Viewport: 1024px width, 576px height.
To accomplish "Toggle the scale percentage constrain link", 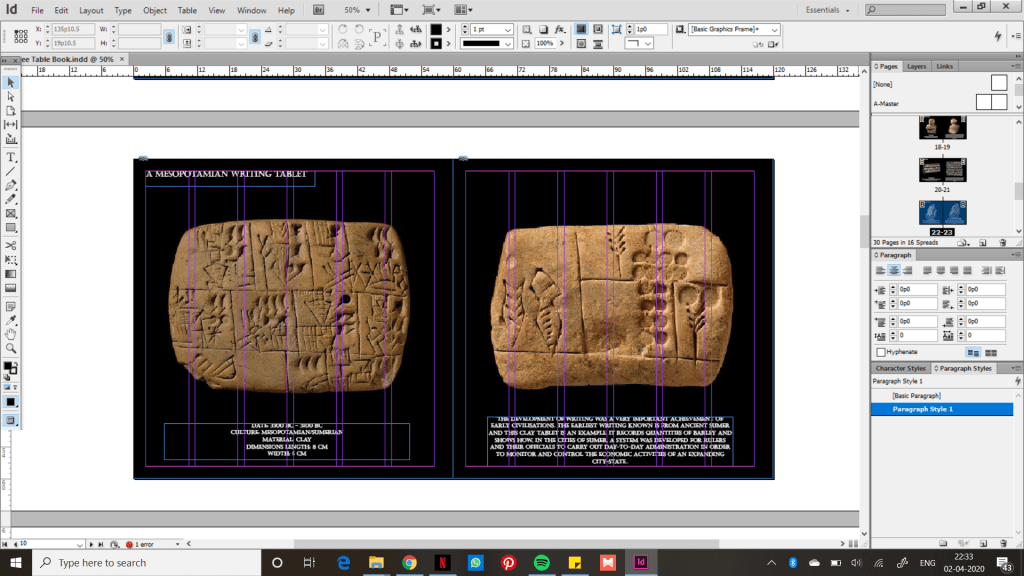I will tap(256, 37).
